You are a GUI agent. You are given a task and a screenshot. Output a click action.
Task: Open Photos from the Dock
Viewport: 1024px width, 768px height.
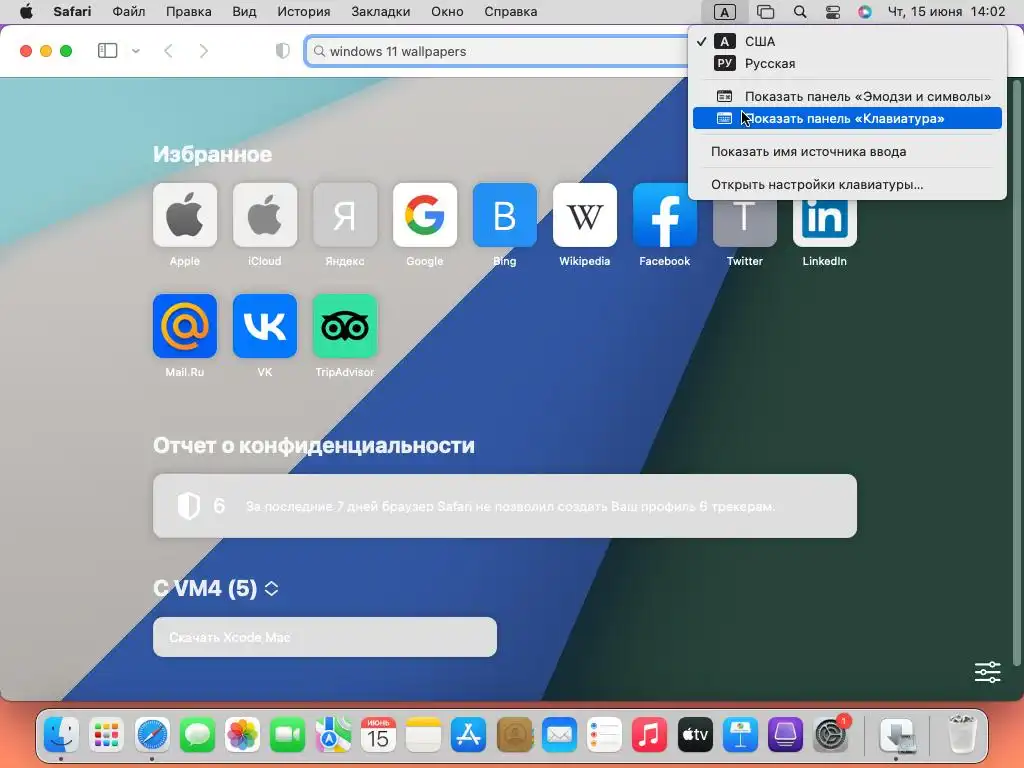[x=242, y=735]
